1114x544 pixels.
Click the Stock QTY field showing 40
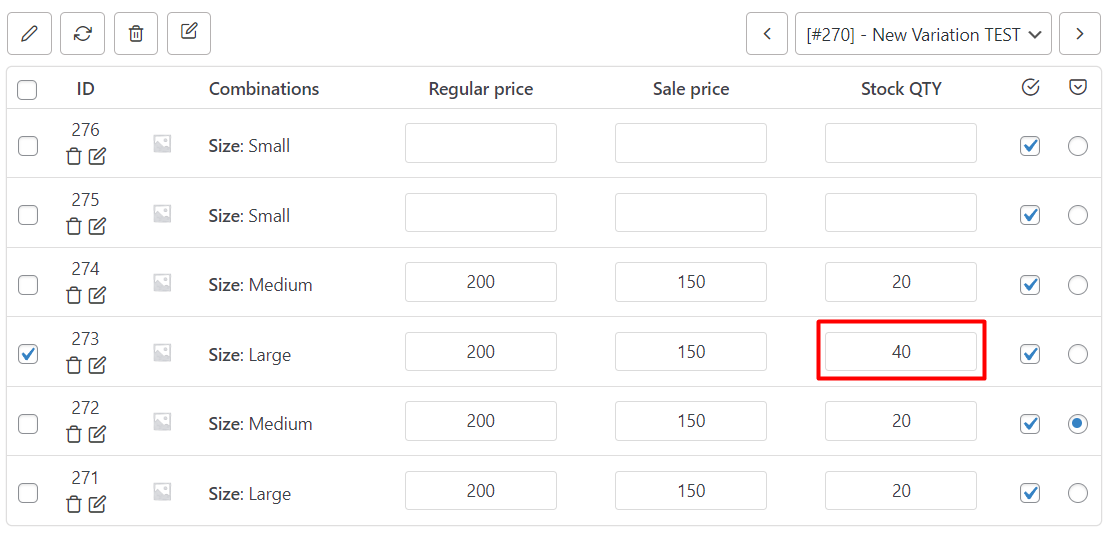click(x=901, y=352)
